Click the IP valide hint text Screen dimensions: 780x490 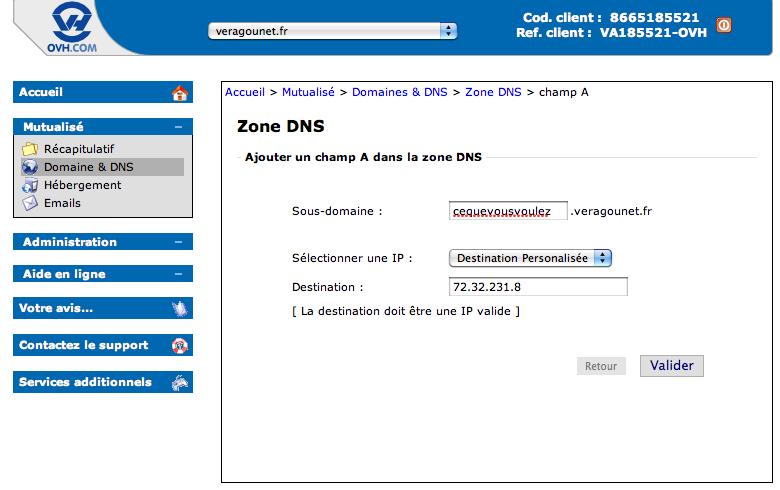click(405, 311)
